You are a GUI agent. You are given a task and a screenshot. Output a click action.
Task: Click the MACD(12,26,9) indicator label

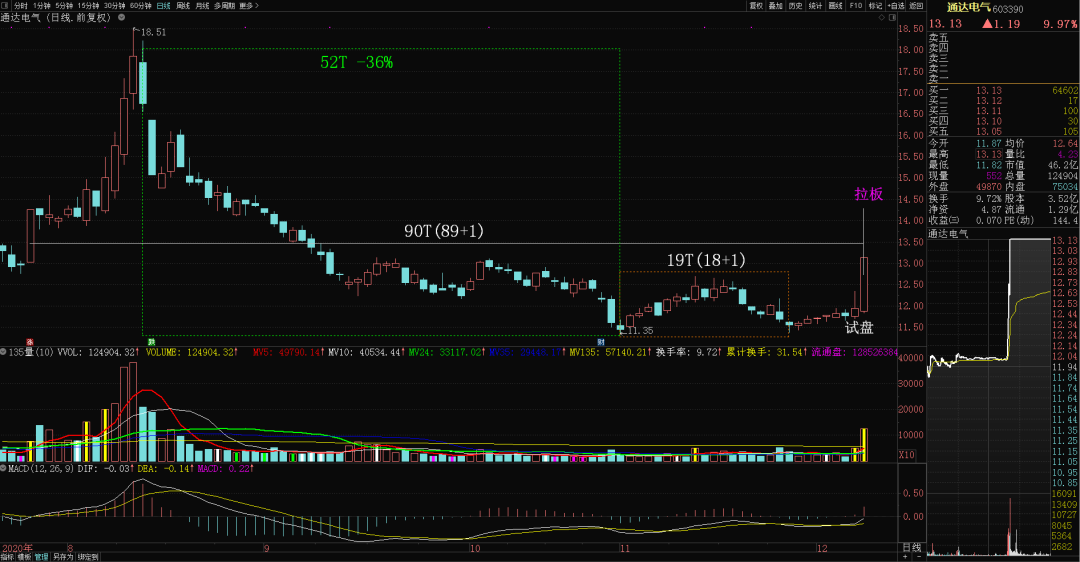[x=41, y=468]
